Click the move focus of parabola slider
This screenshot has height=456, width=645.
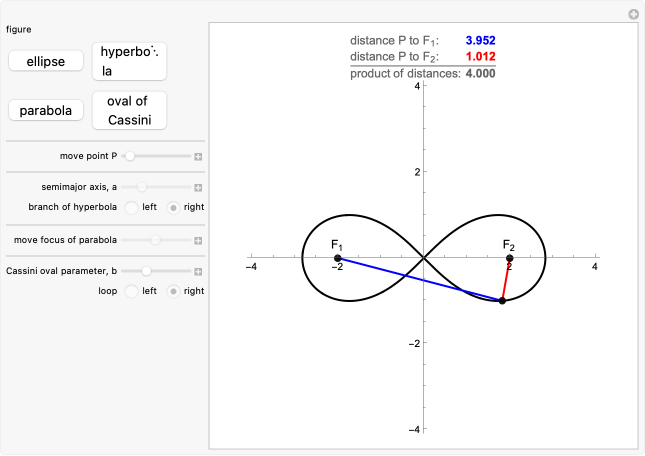pyautogui.click(x=157, y=240)
